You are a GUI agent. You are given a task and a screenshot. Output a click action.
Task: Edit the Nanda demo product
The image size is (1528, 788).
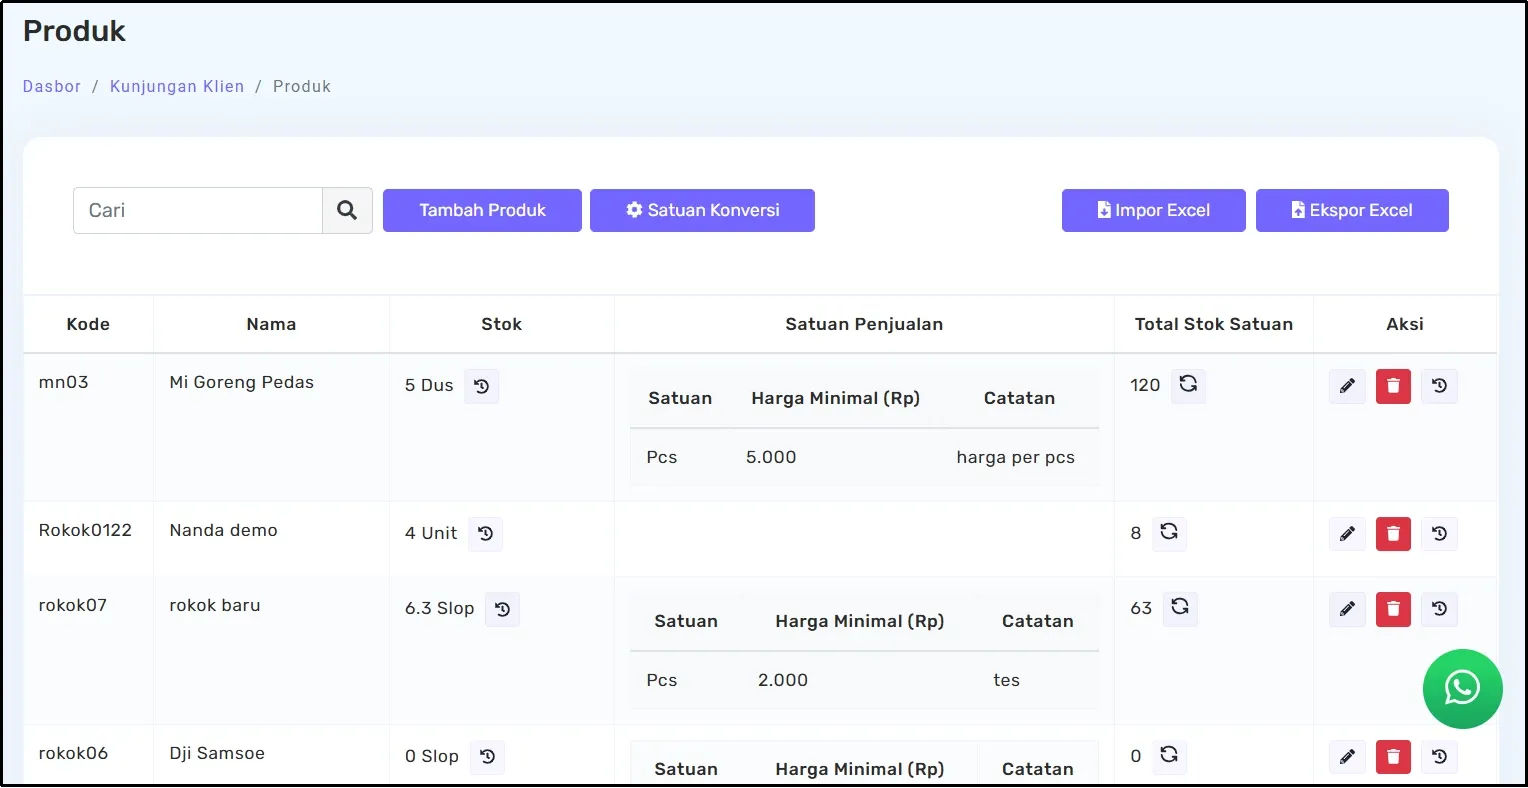tap(1347, 534)
